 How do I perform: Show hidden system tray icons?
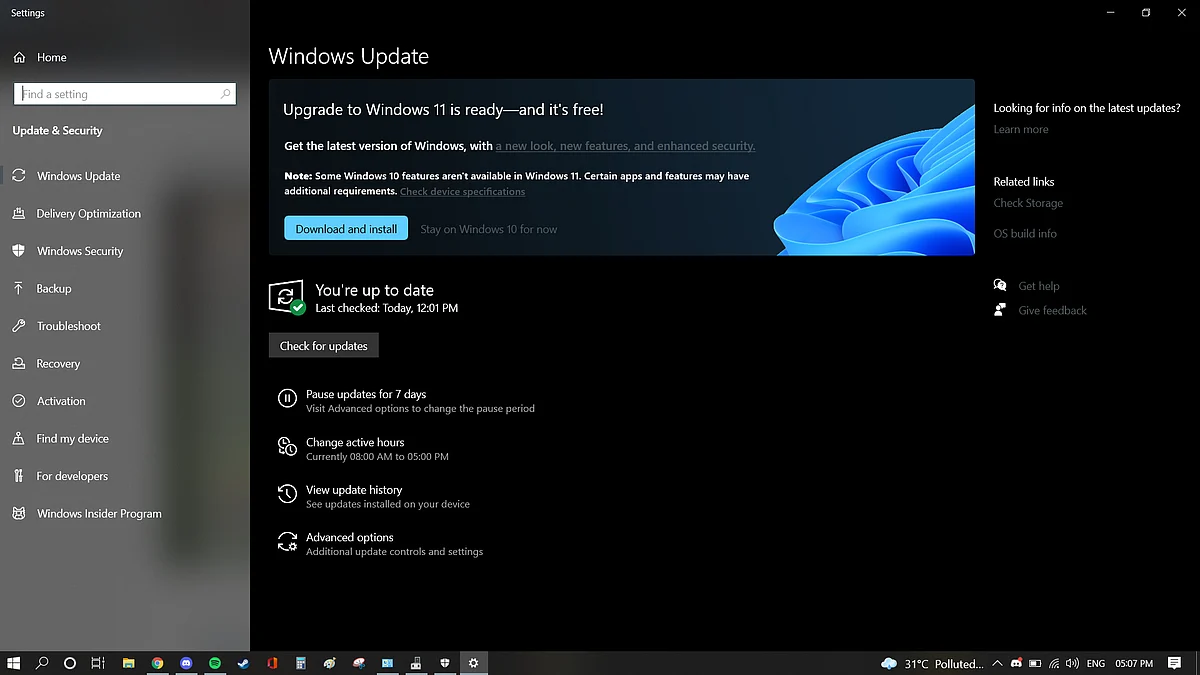pyautogui.click(x=997, y=664)
